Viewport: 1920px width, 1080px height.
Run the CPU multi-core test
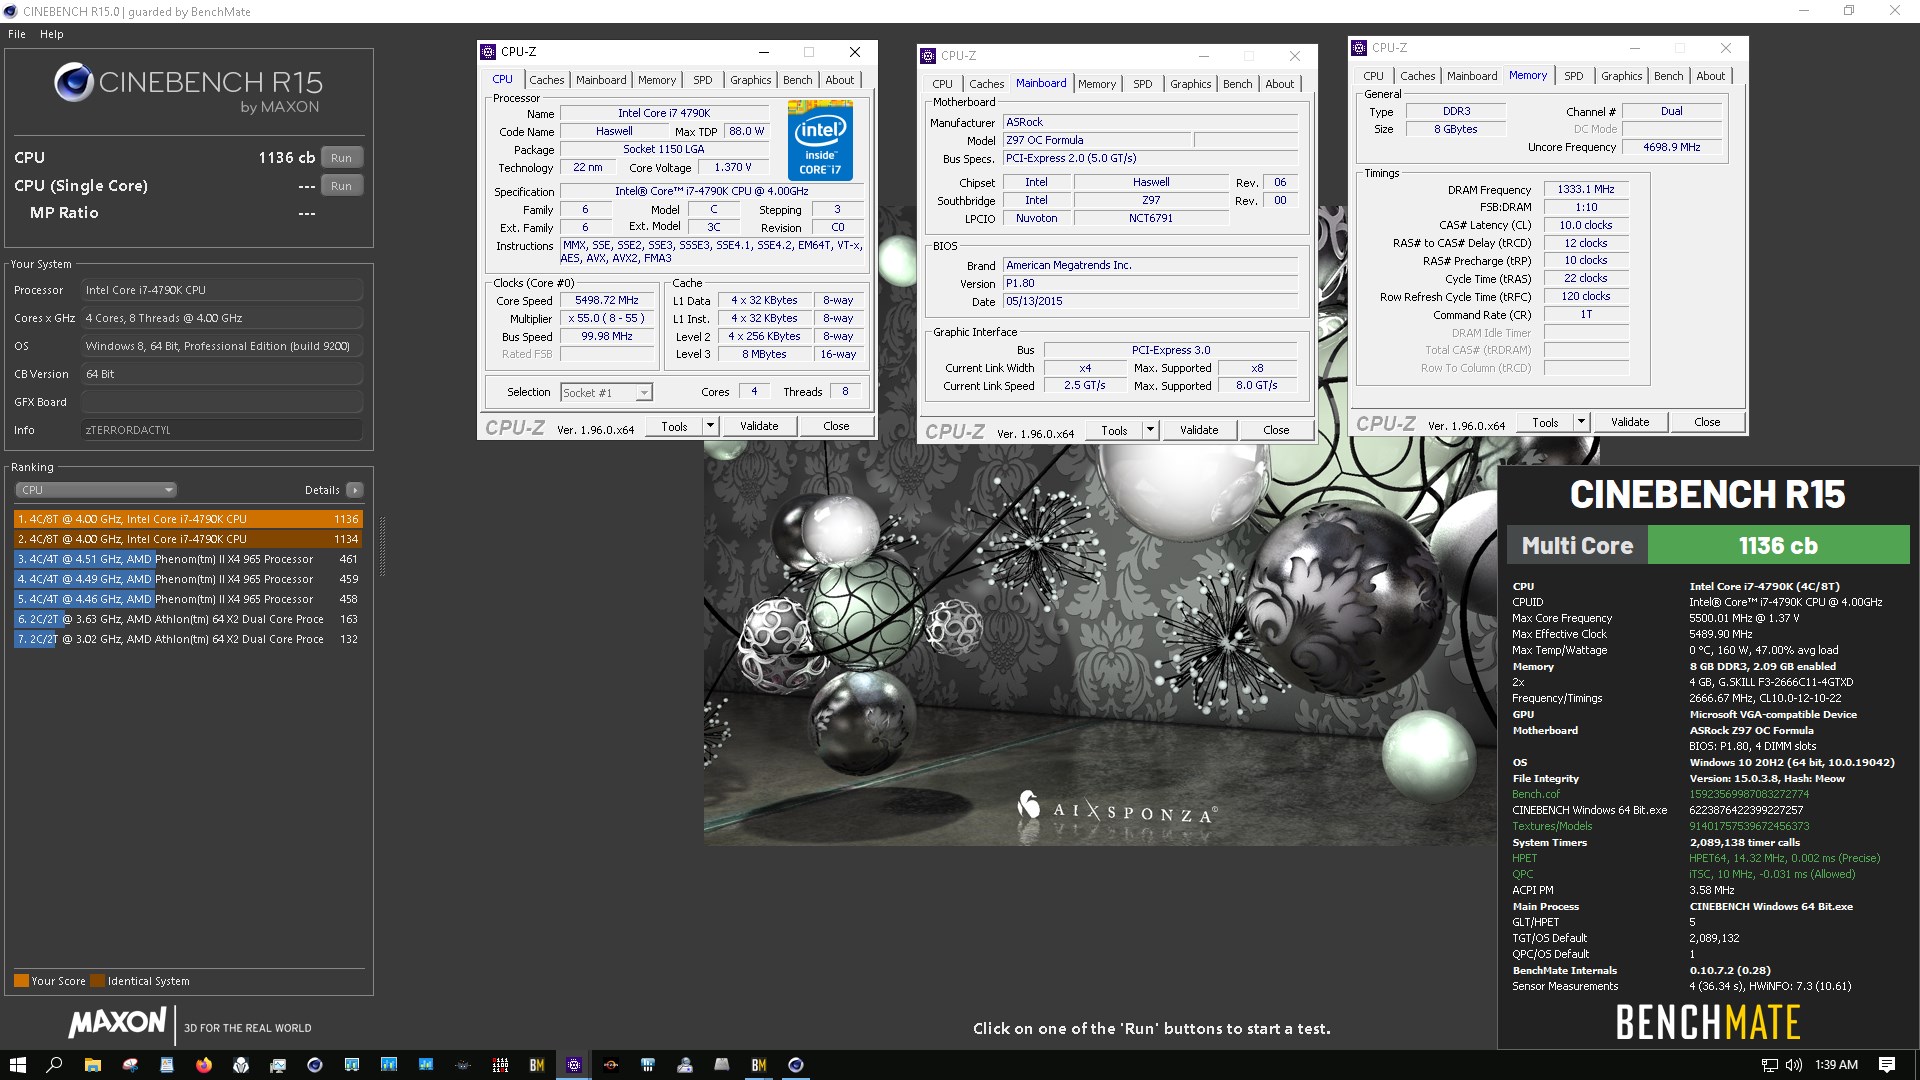click(342, 158)
